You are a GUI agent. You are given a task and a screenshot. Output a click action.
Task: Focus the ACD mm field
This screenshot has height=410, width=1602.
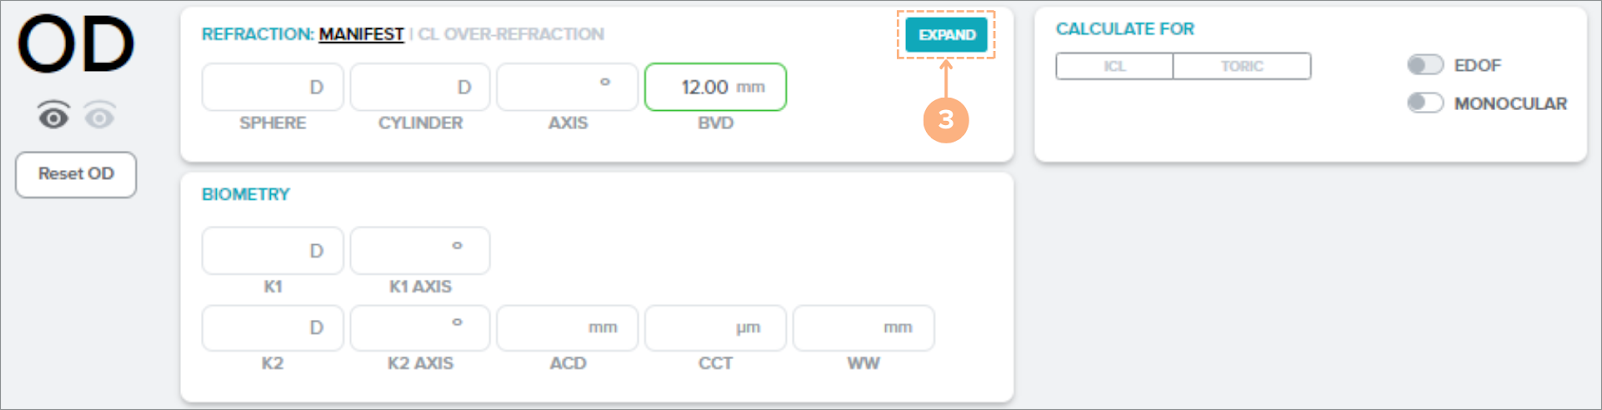point(567,328)
